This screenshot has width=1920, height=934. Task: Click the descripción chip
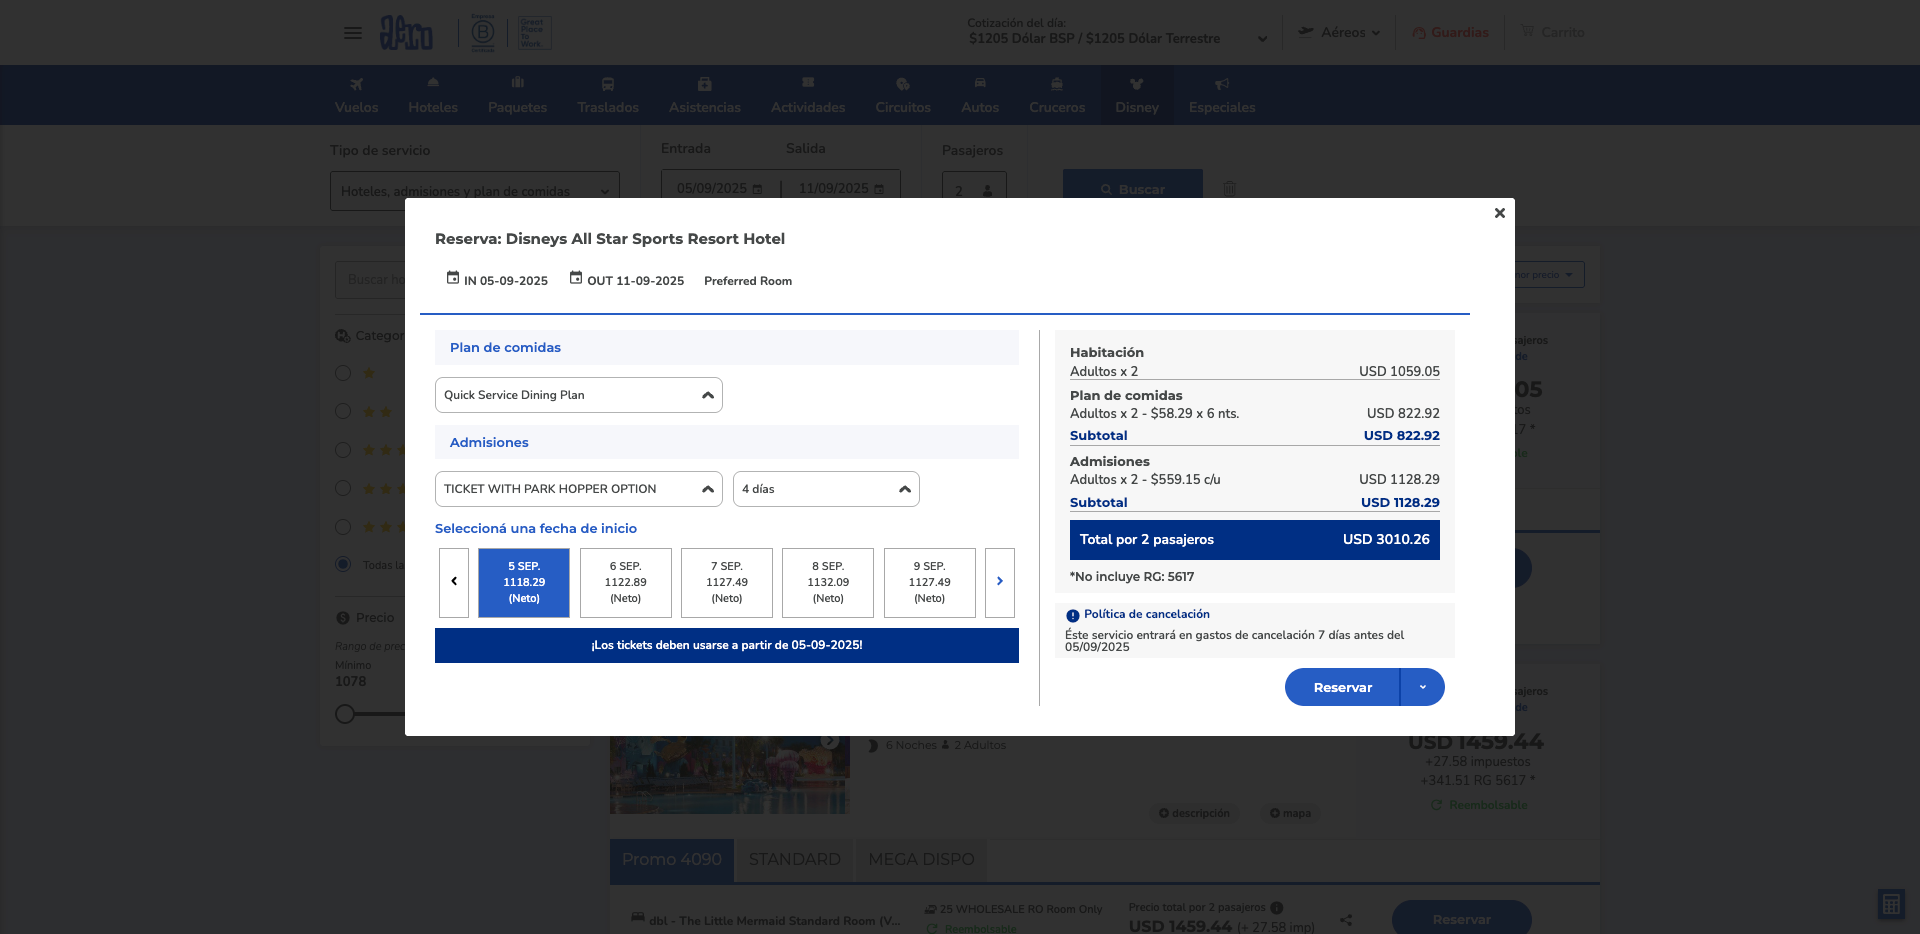click(1194, 813)
